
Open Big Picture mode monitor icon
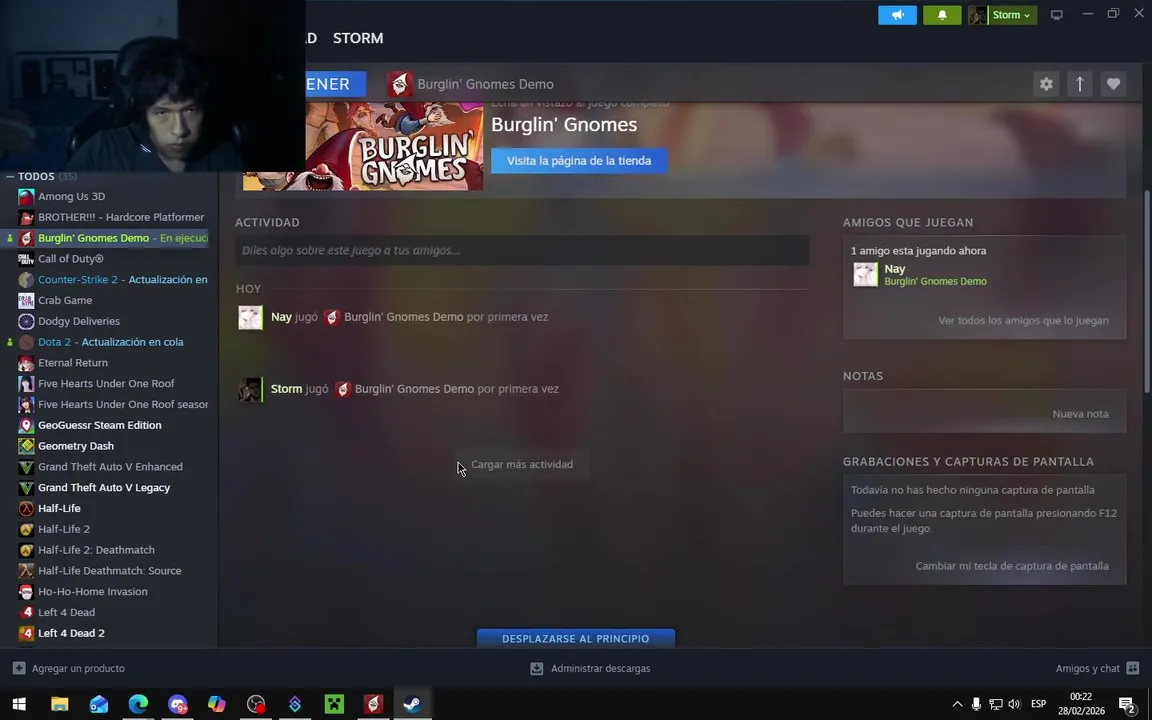(x=1056, y=15)
